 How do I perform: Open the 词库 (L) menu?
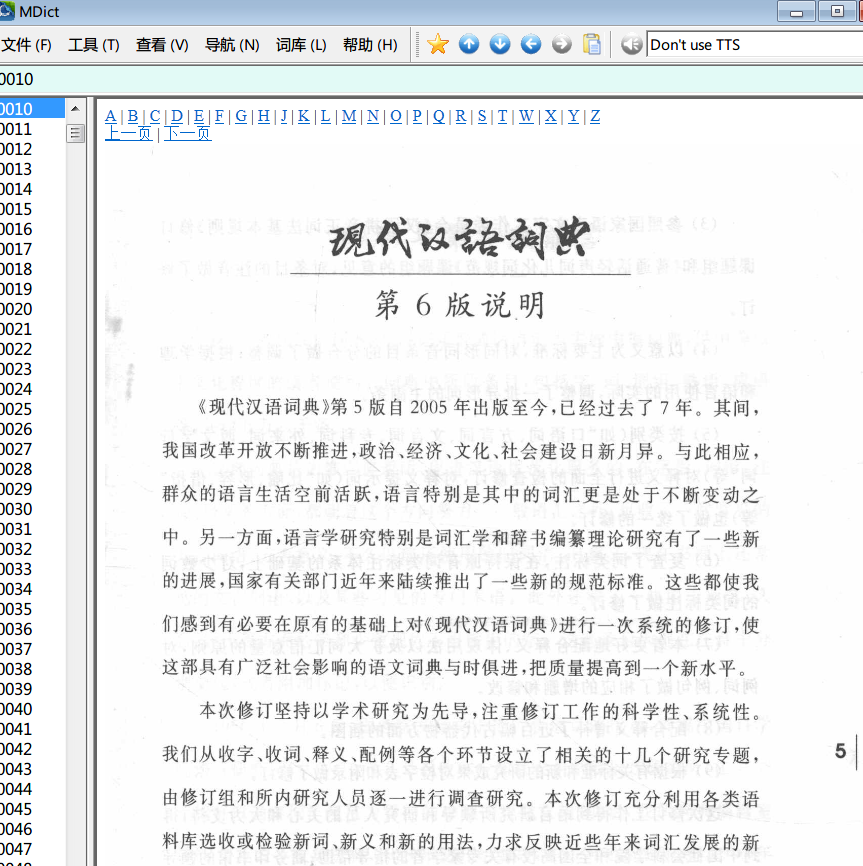point(301,45)
